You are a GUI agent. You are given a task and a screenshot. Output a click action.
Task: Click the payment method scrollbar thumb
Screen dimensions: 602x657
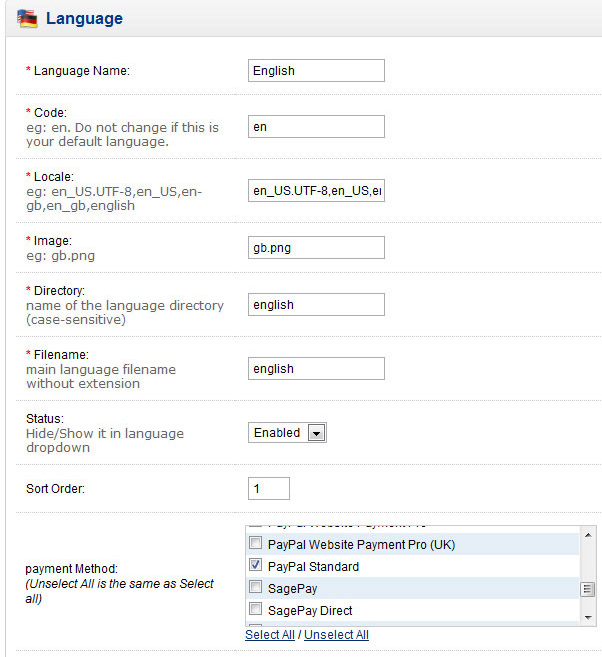[x=588, y=590]
